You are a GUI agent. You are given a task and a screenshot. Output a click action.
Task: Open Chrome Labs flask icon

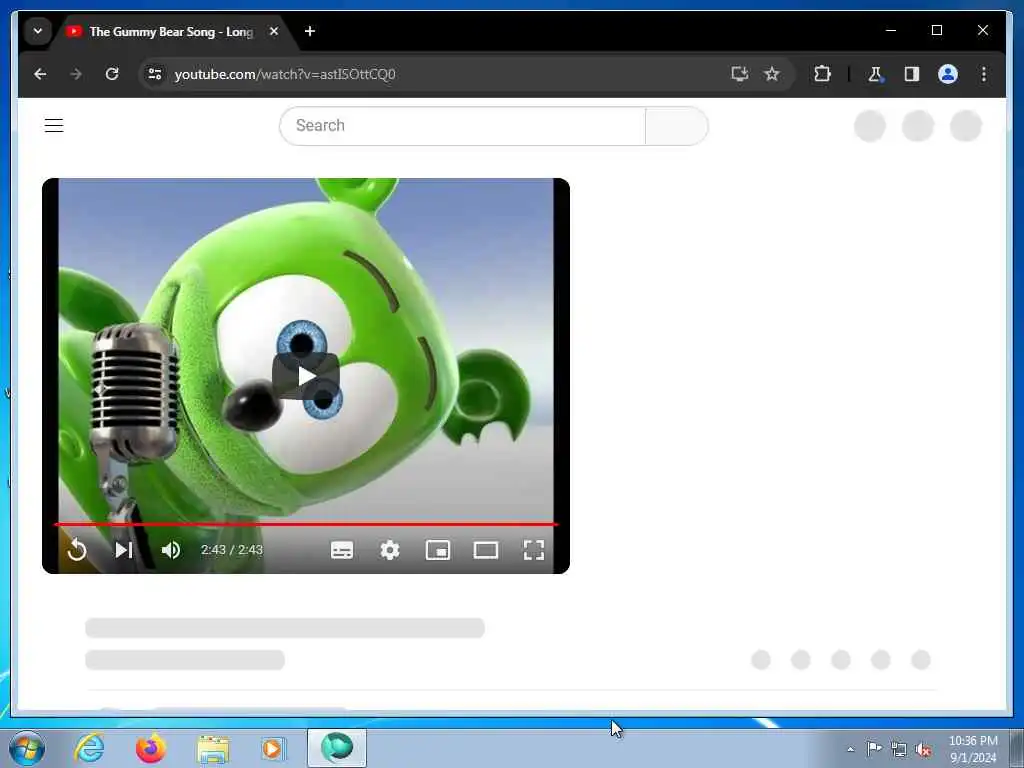(x=875, y=74)
